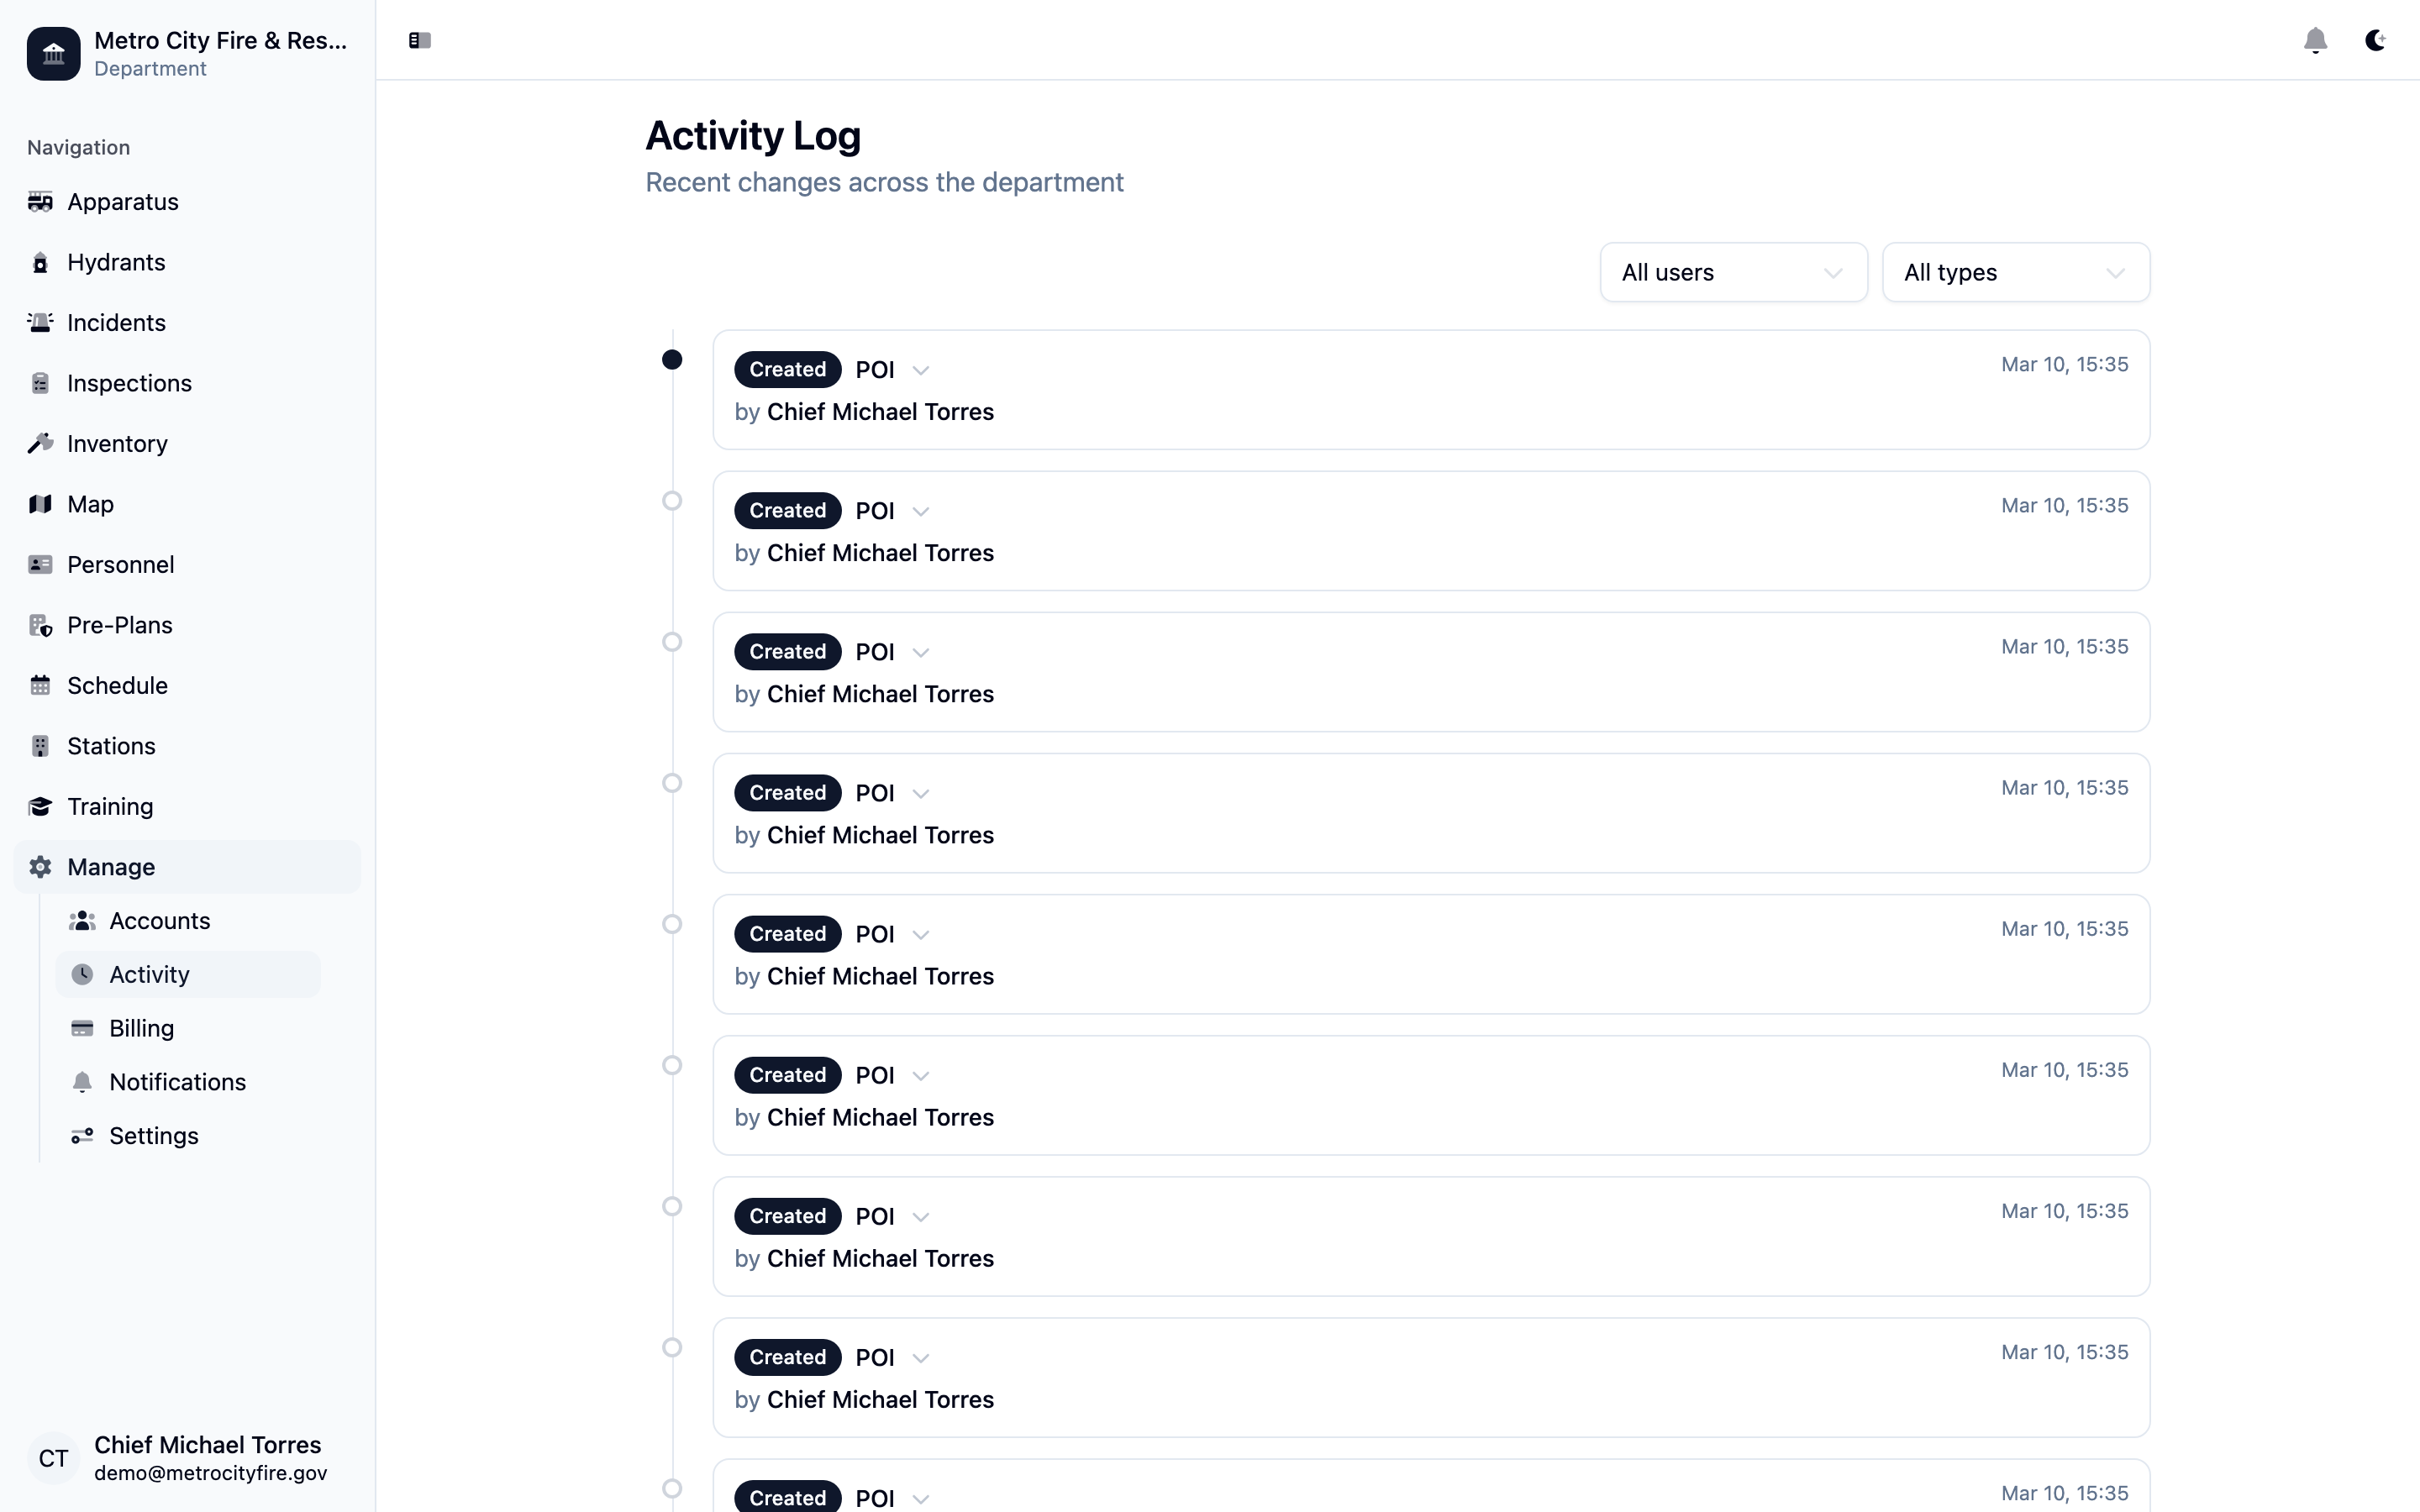Viewport: 2420px width, 1512px height.
Task: Open the All types filter dropdown
Action: pyautogui.click(x=2015, y=272)
